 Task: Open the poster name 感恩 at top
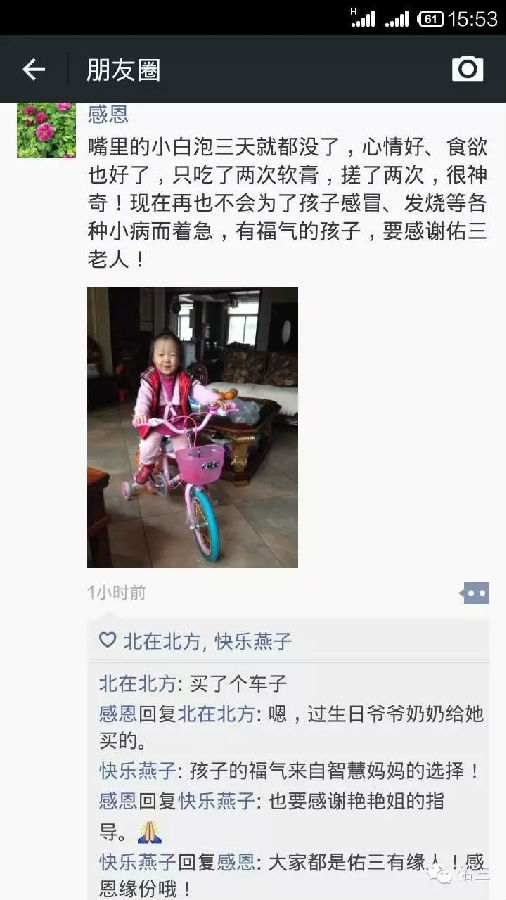point(108,114)
